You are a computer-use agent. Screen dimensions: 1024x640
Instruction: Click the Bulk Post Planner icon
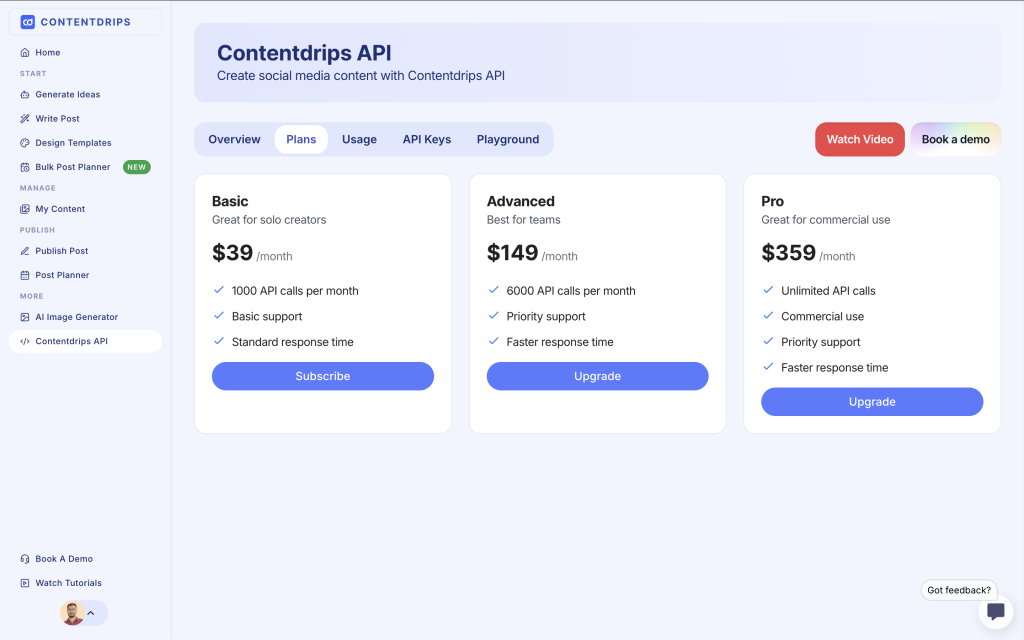coord(25,167)
